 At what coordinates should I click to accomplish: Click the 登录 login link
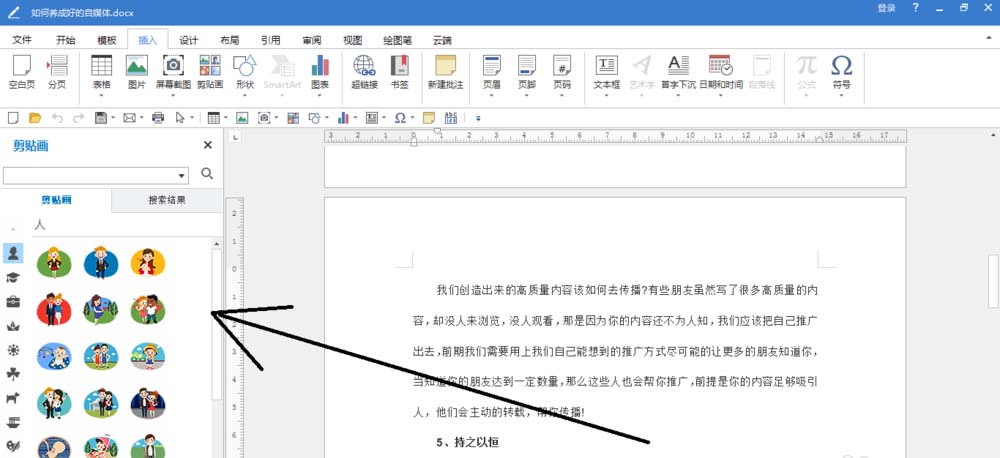[886, 8]
